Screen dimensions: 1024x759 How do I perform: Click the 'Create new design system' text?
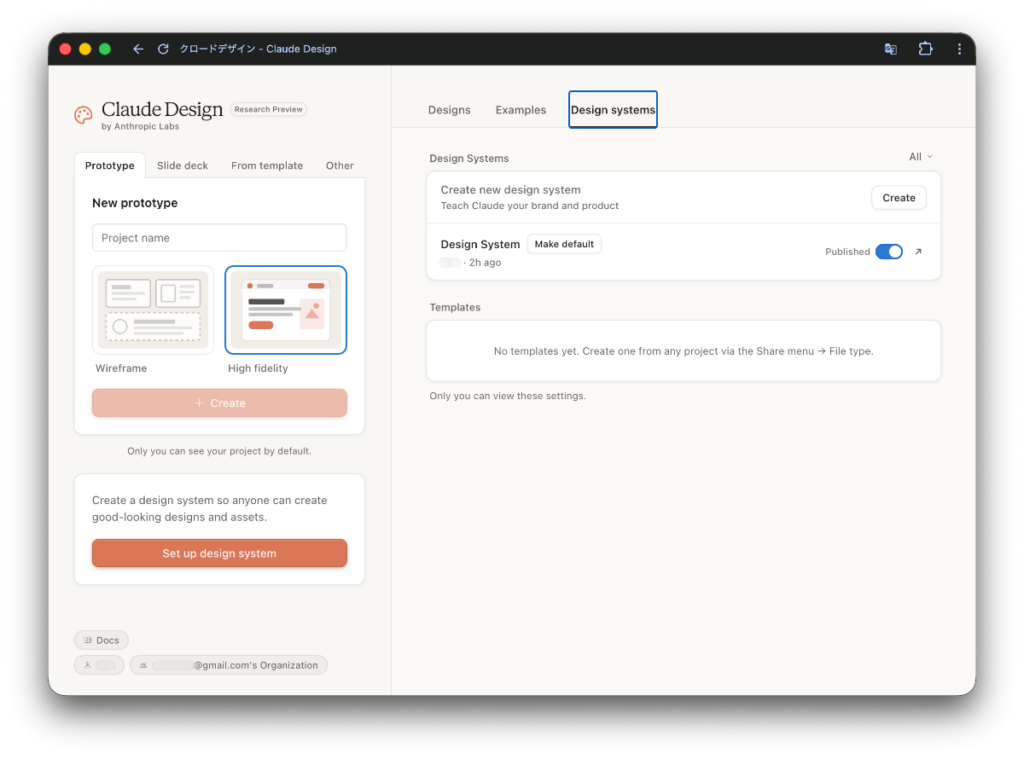coord(510,190)
